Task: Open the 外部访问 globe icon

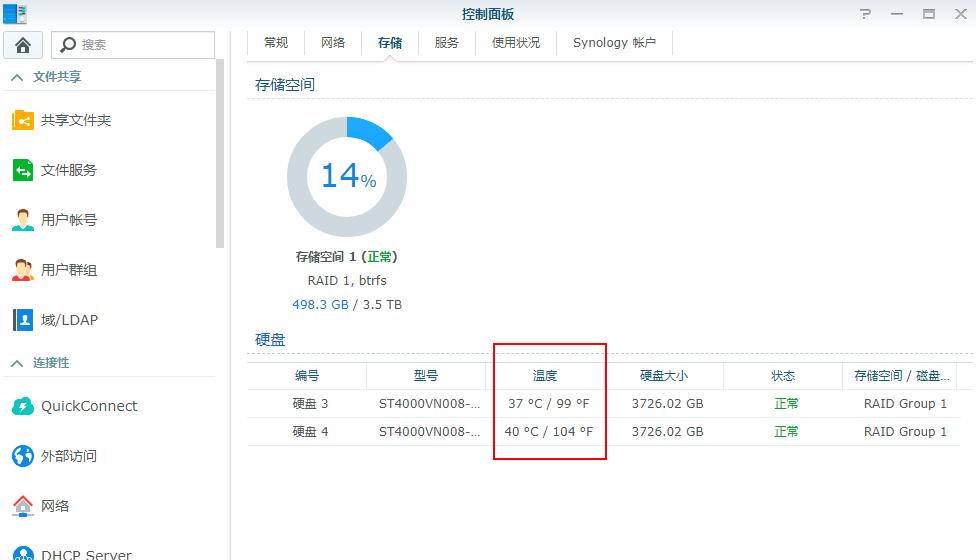Action: (x=23, y=456)
